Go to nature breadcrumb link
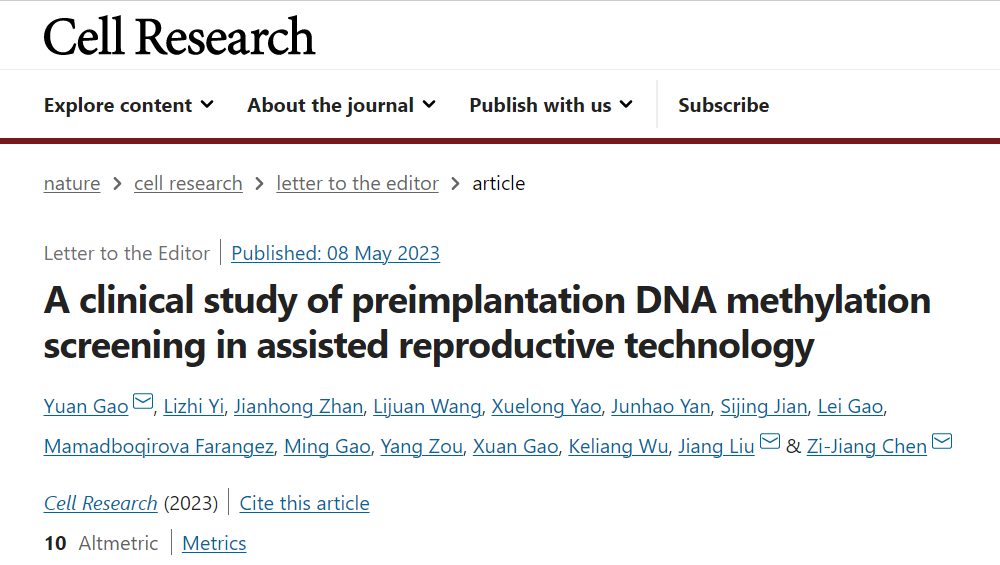This screenshot has width=1000, height=565. (72, 183)
